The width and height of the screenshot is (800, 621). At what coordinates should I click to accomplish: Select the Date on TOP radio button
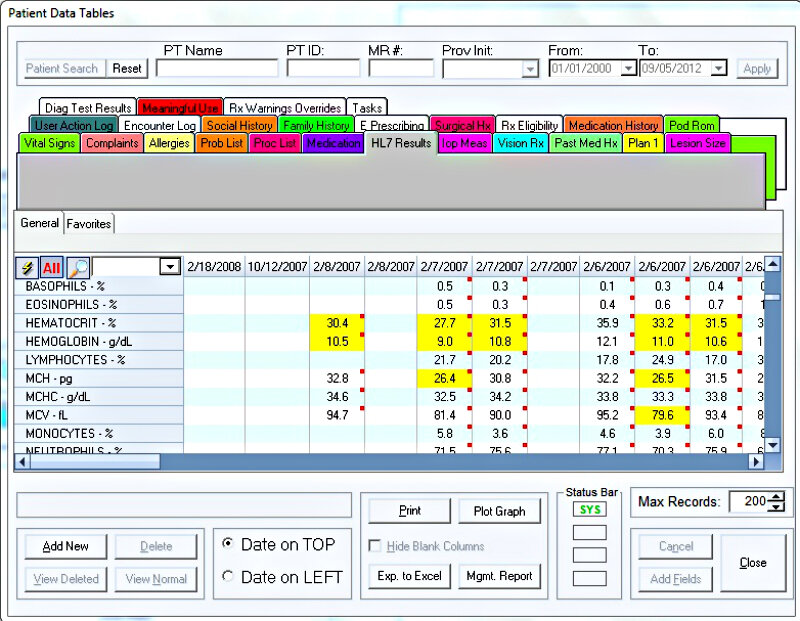pyautogui.click(x=228, y=544)
